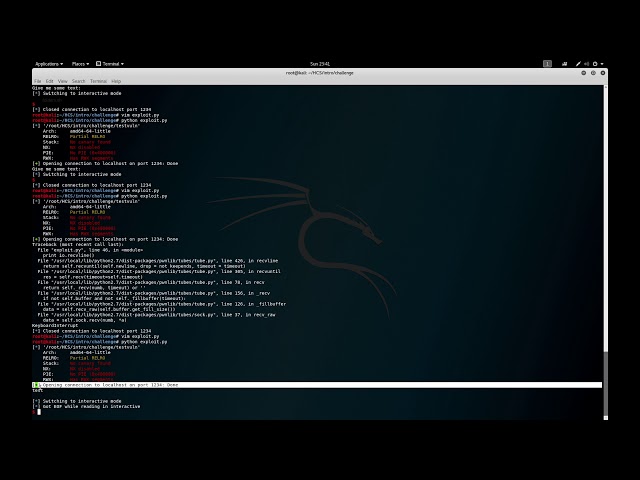Click the workspace indicator labeled 1

tap(547, 64)
